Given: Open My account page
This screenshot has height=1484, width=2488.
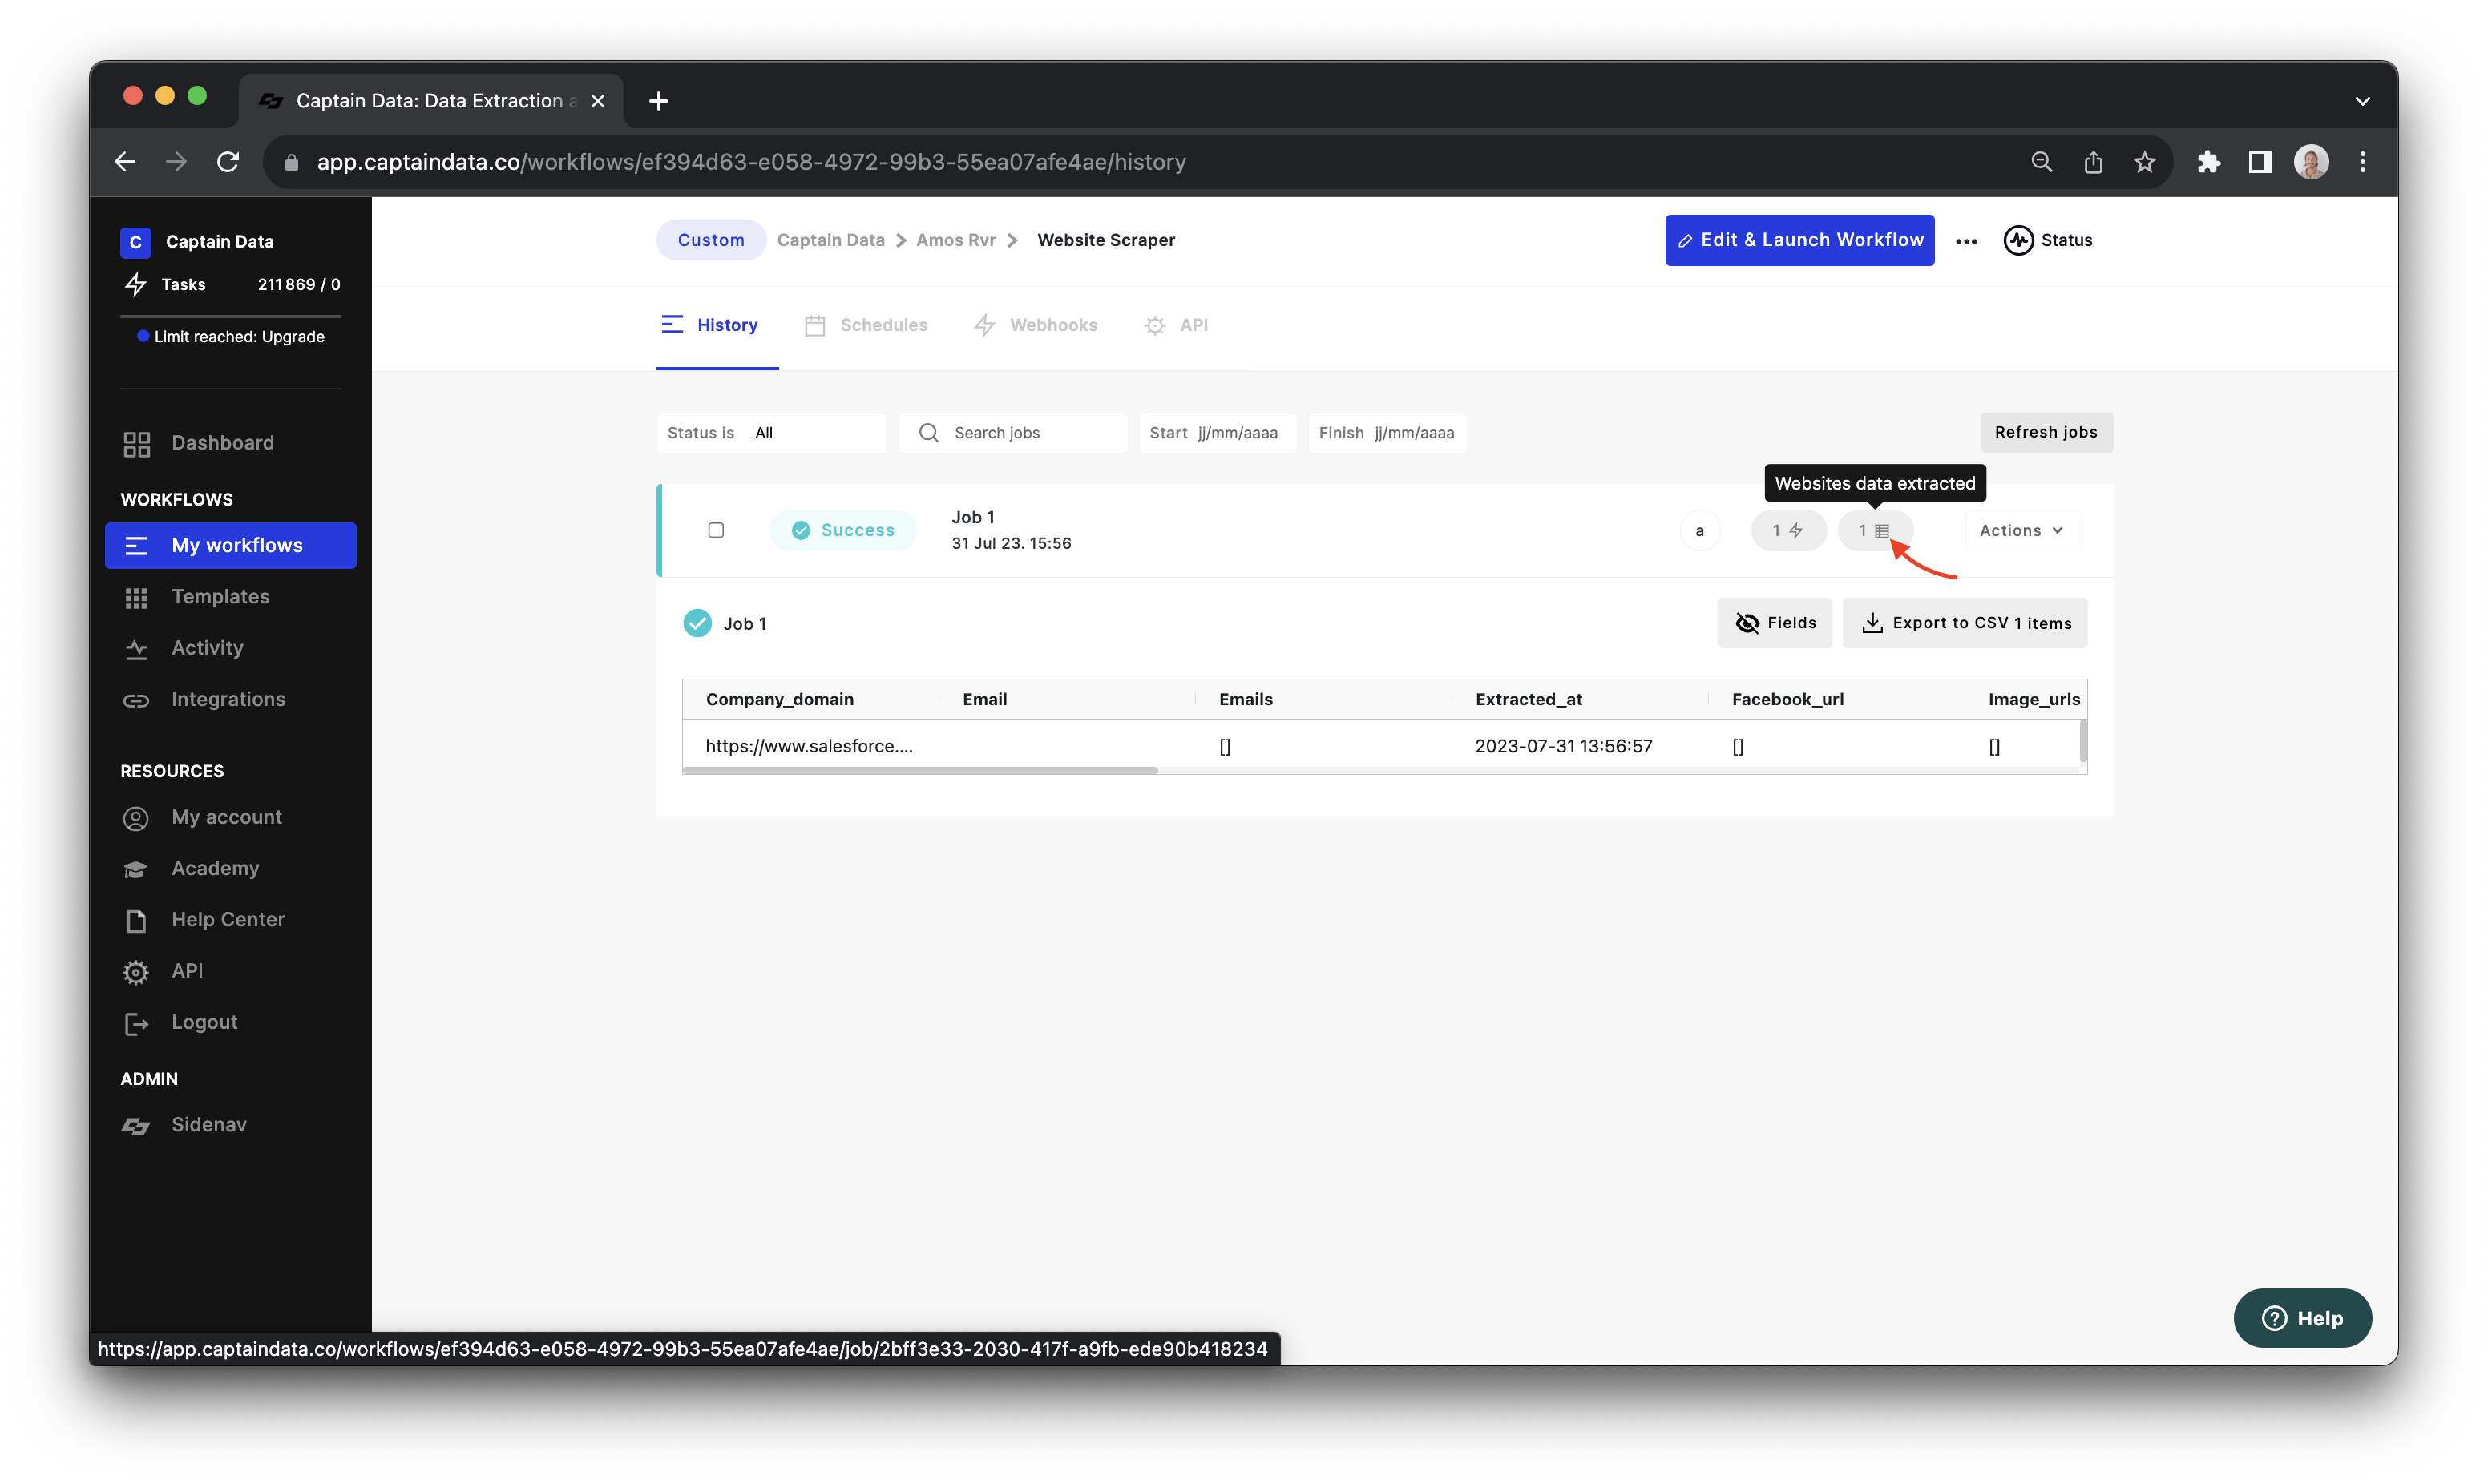Looking at the screenshot, I should (x=202, y=818).
